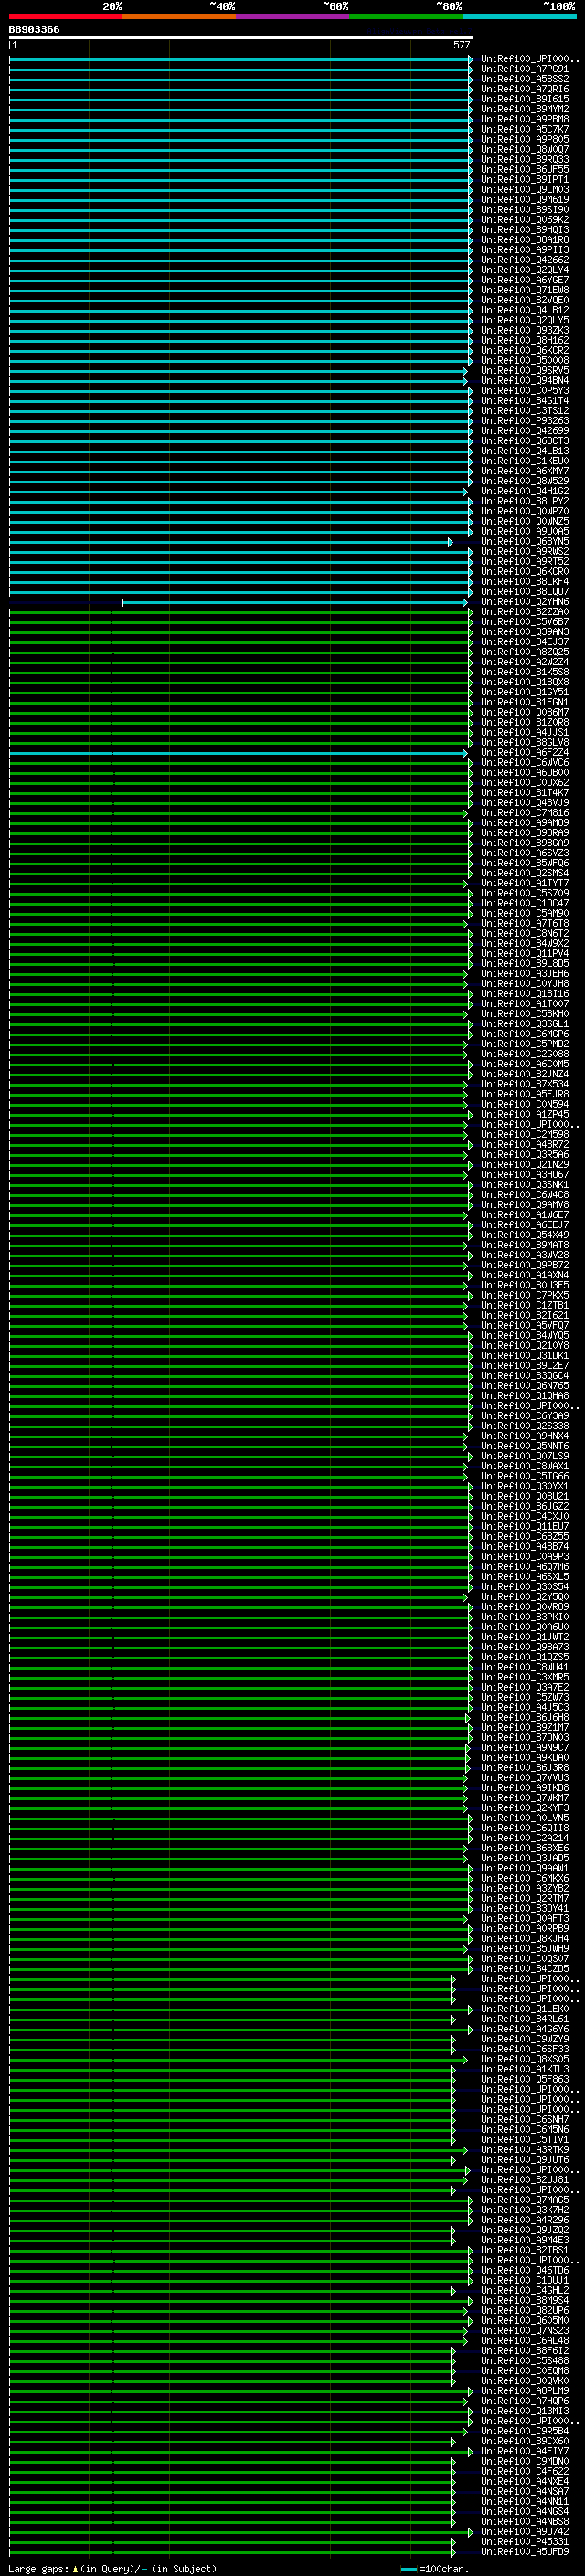Select hit label UniRef100_Q2S338
585x2576 pixels.
coord(525,1427)
